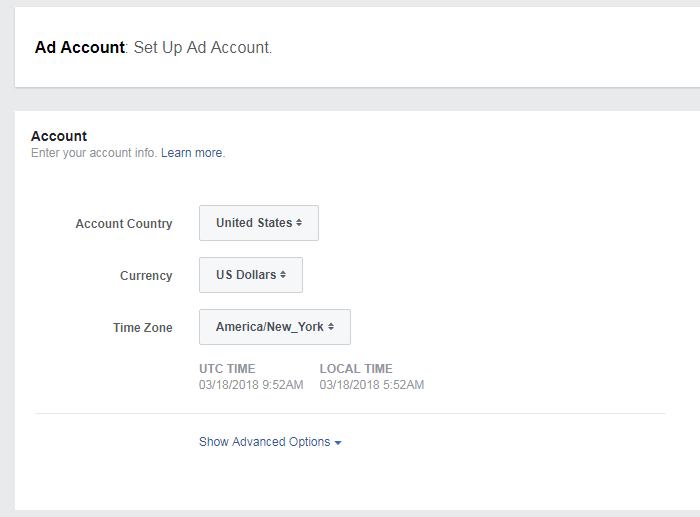
Task: Open the US Dollars currency dropdown
Action: (250, 275)
